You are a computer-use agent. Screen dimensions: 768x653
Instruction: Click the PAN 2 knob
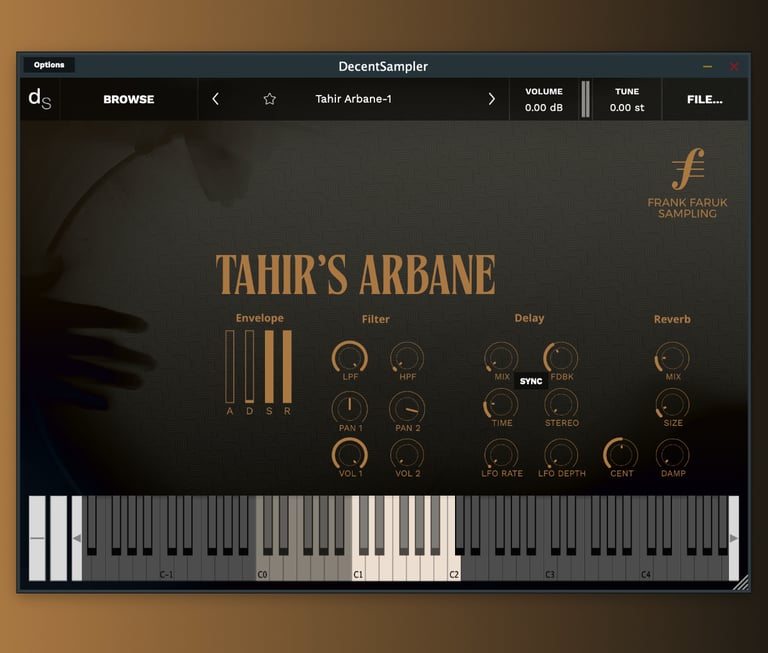(x=407, y=409)
